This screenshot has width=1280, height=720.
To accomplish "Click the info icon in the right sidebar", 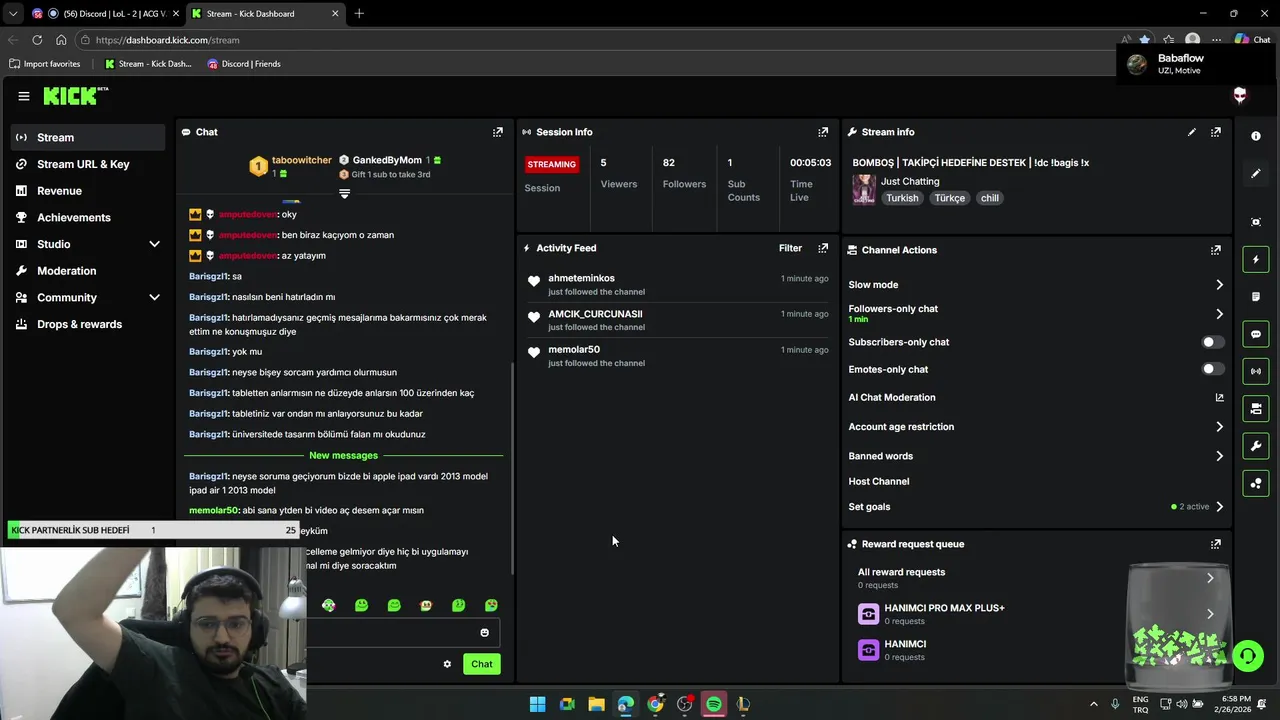I will point(1256,136).
